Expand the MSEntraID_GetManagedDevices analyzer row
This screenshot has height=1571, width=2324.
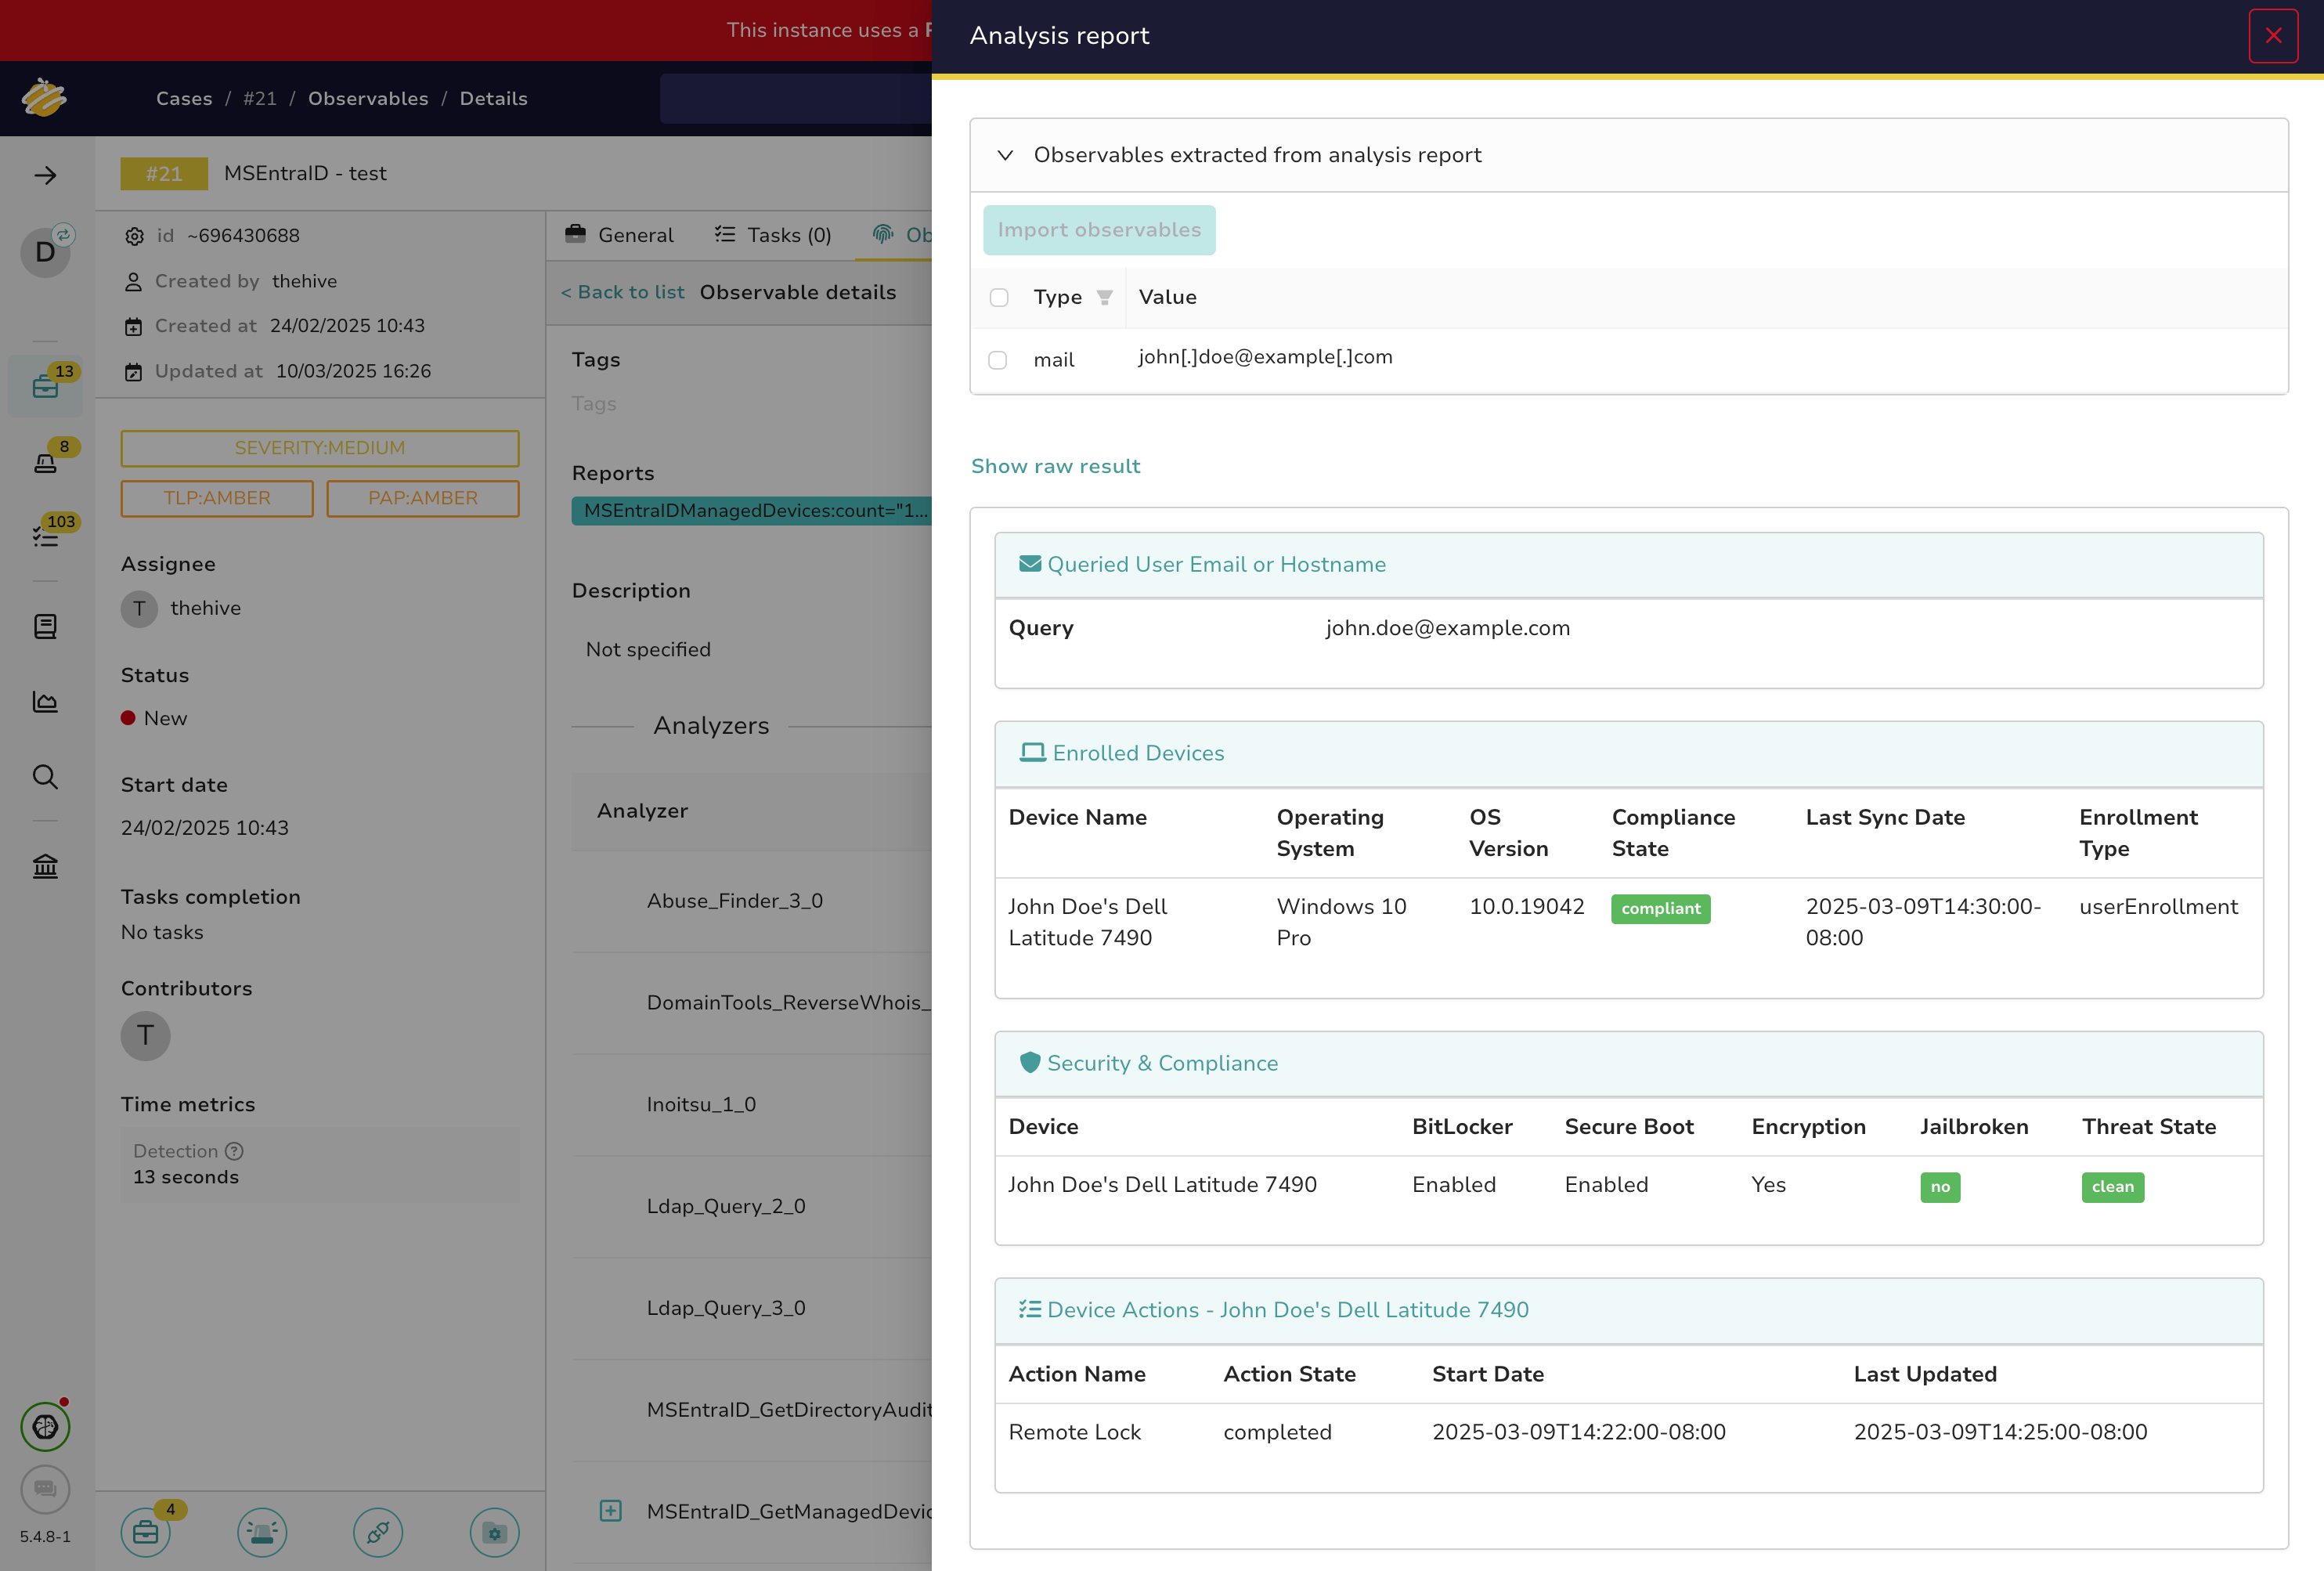click(610, 1511)
